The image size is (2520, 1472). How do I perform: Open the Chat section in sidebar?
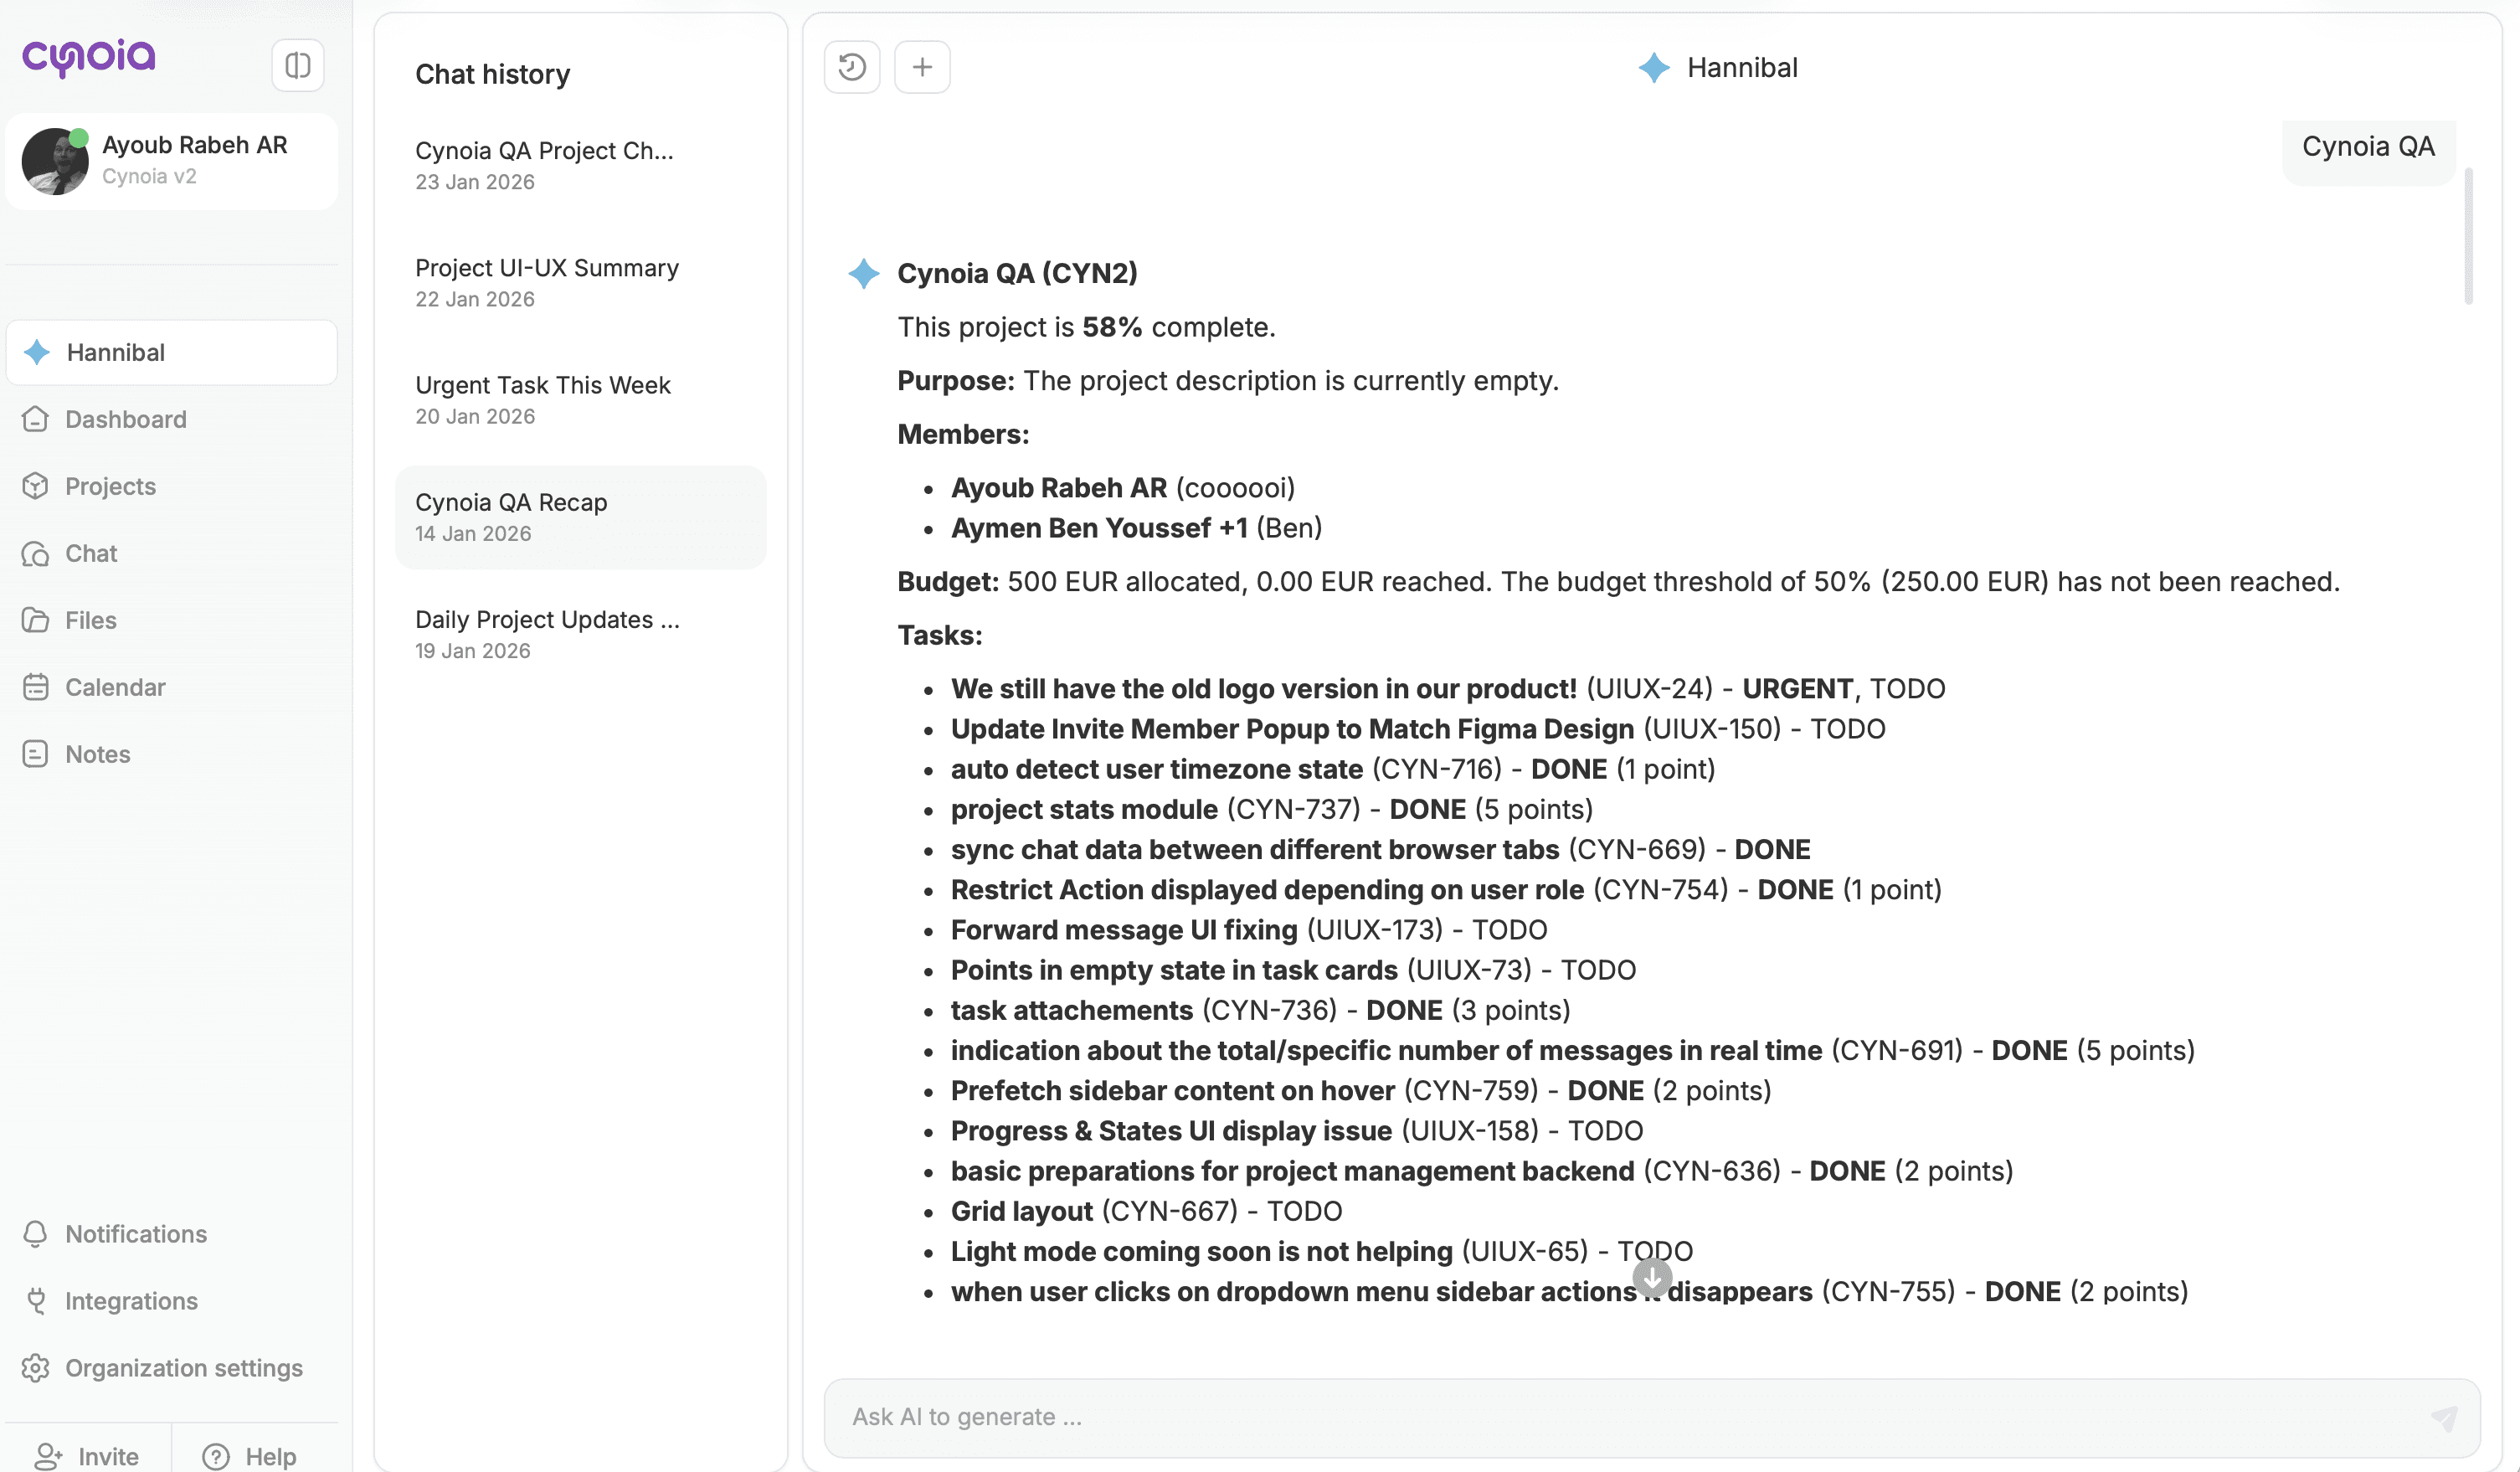pyautogui.click(x=91, y=553)
